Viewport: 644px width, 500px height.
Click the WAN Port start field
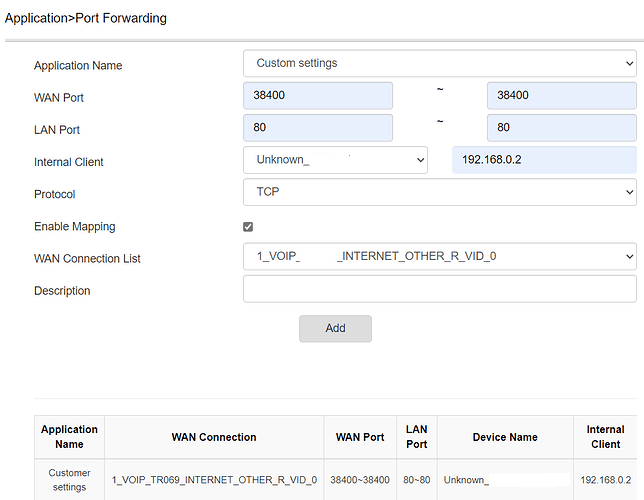(318, 95)
